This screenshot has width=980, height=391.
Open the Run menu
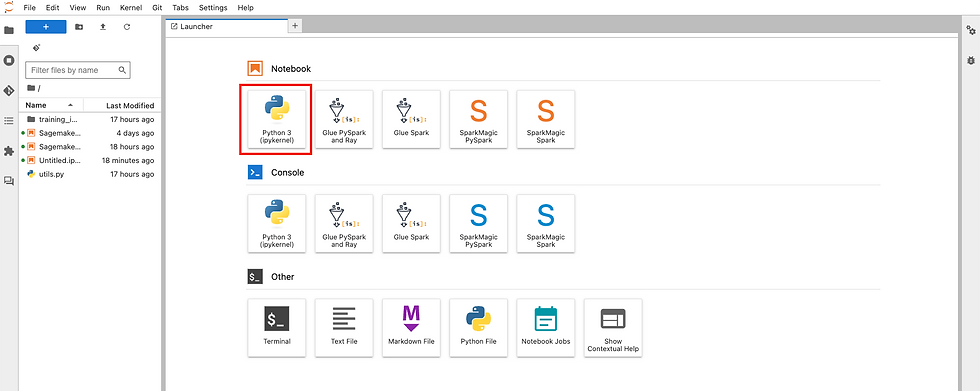(104, 7)
